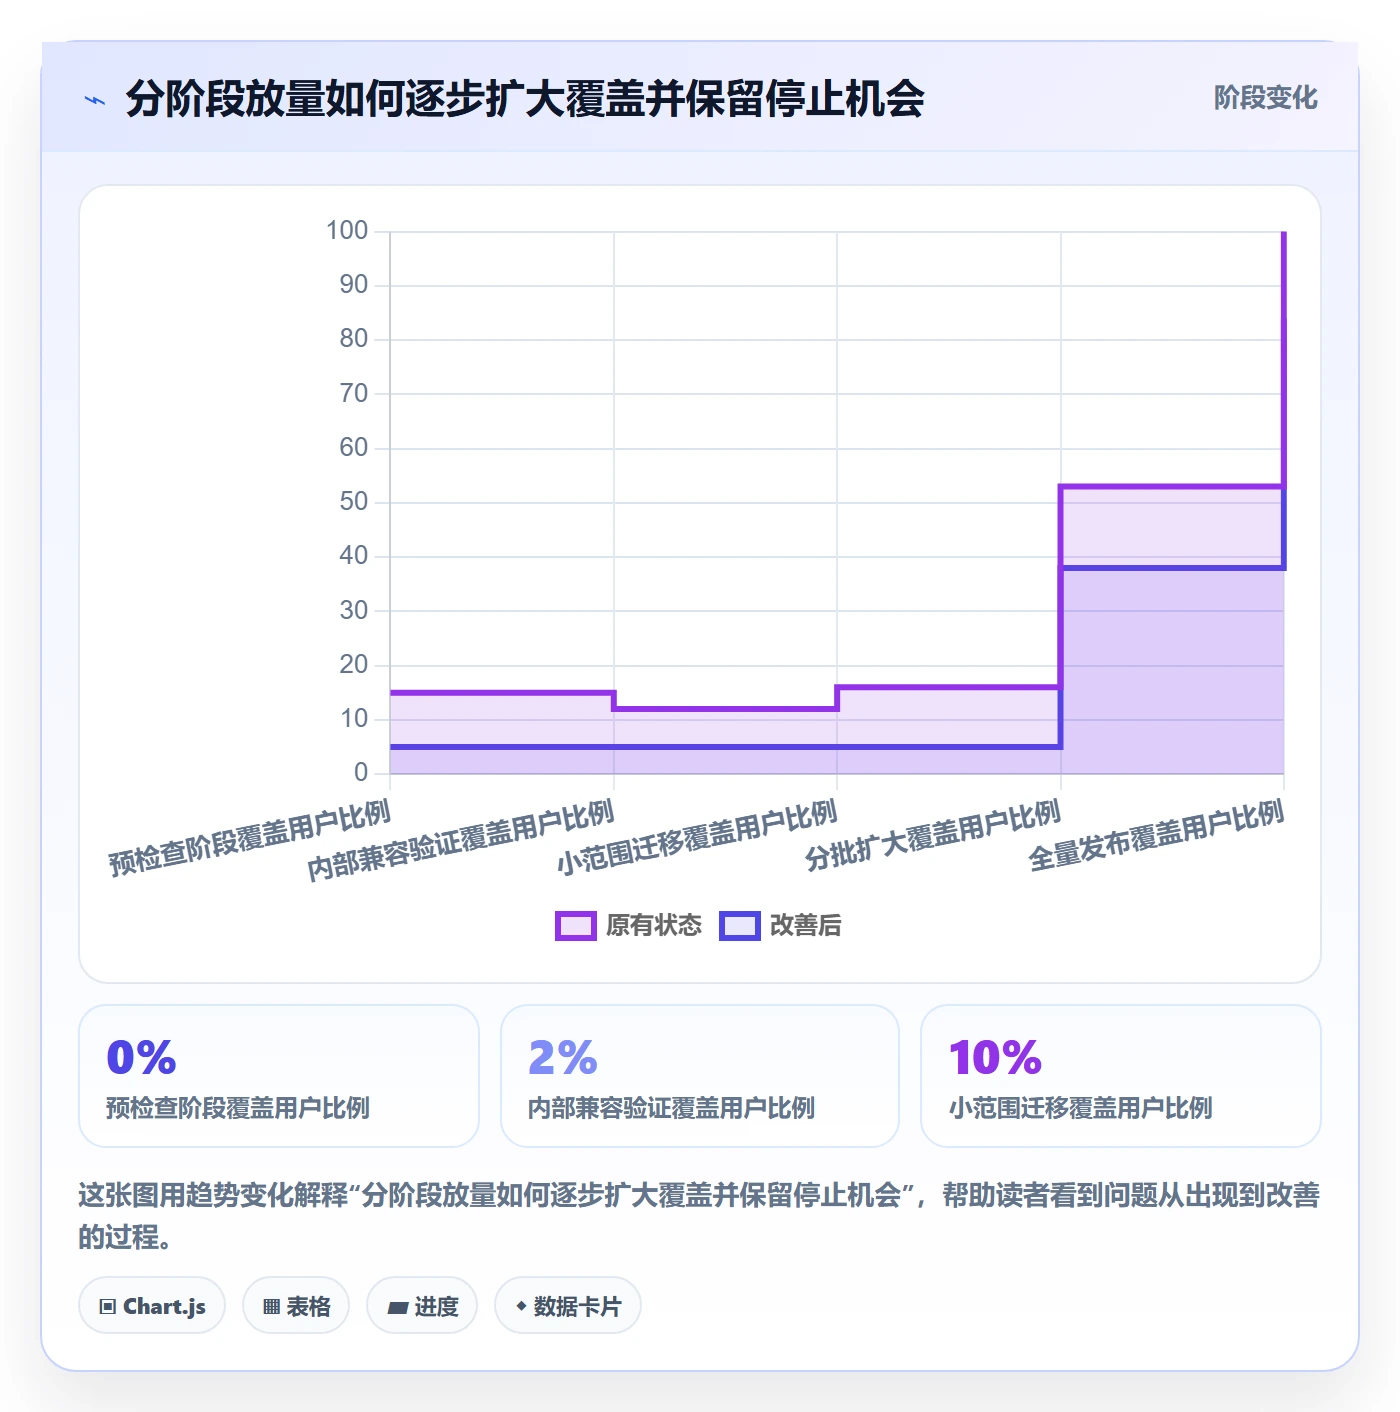The height and width of the screenshot is (1412, 1400).
Task: Select the 表格 tag chip
Action: tap(296, 1305)
